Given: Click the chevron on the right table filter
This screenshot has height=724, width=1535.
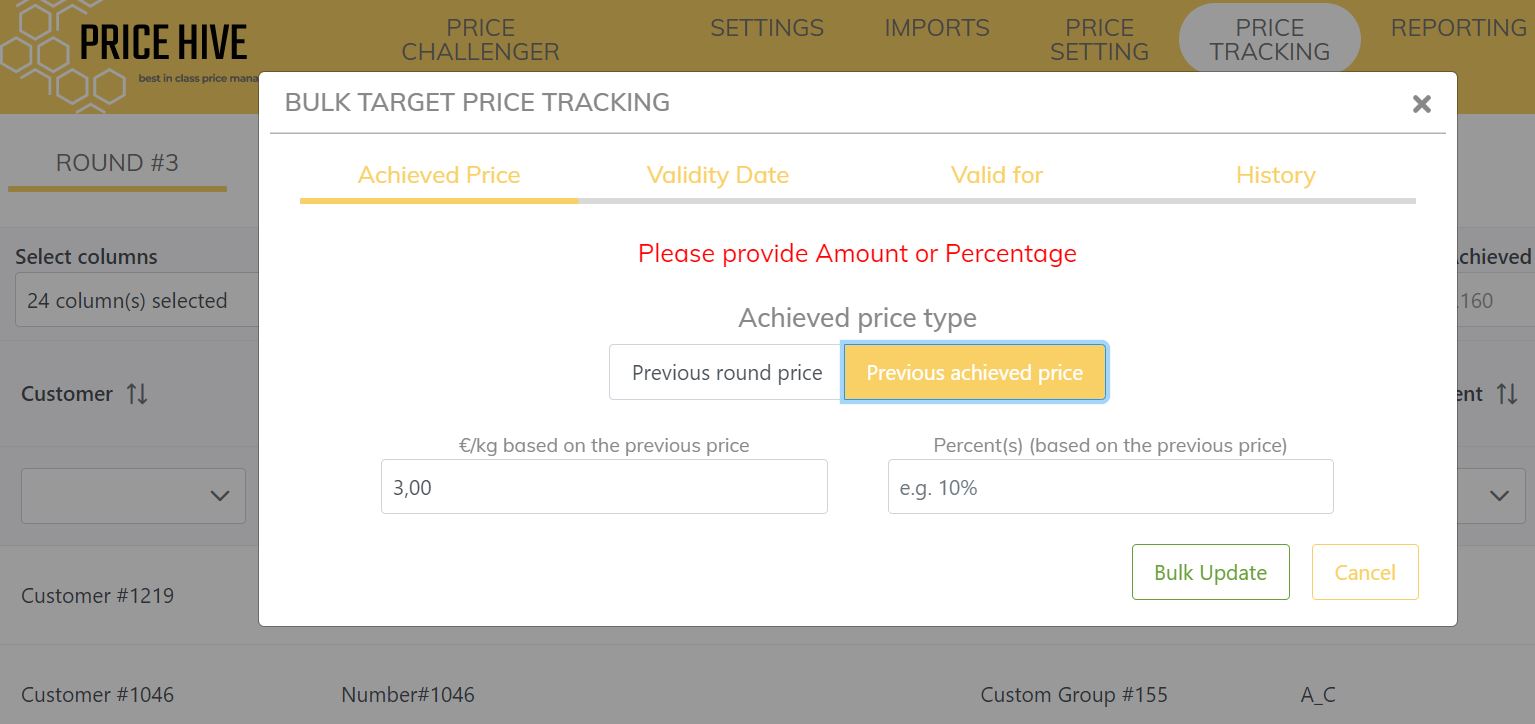Looking at the screenshot, I should pyautogui.click(x=1498, y=495).
